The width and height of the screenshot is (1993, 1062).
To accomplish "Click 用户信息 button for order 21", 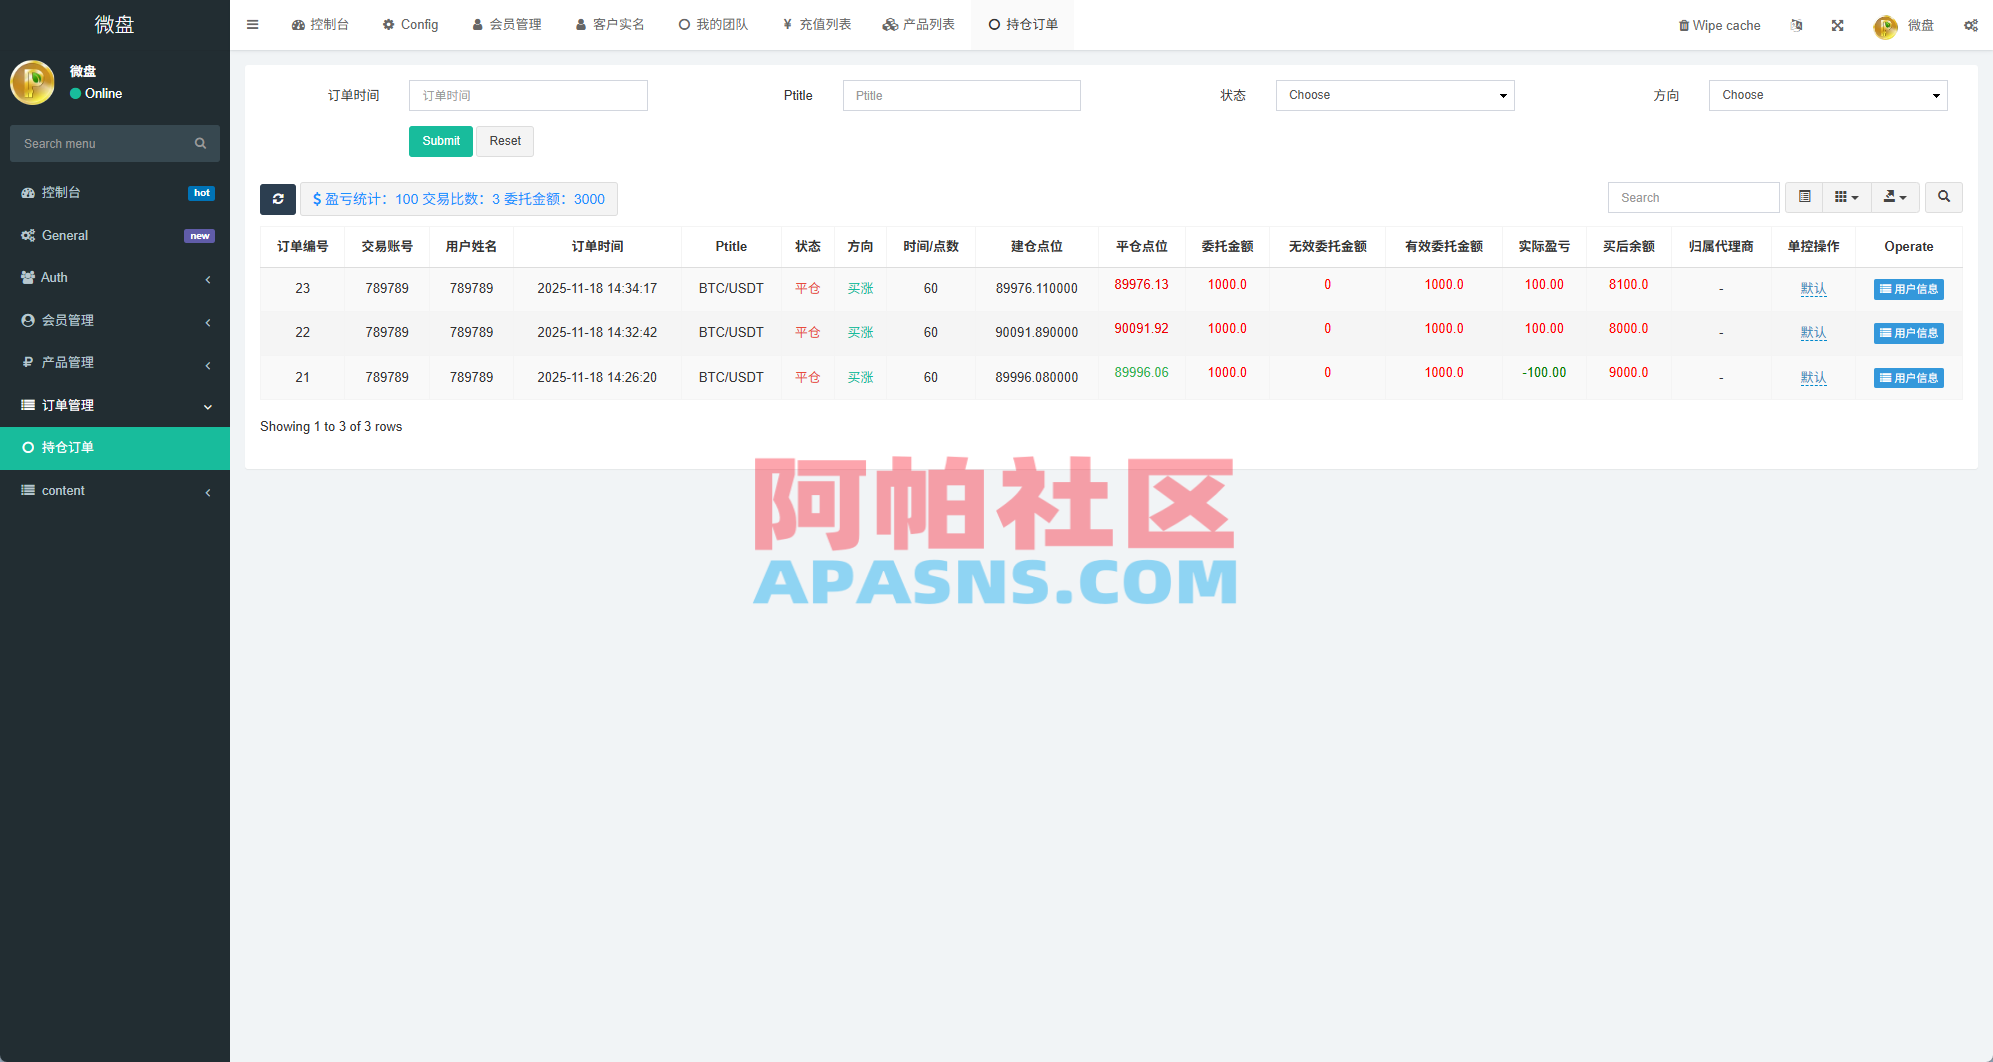I will (x=1908, y=378).
